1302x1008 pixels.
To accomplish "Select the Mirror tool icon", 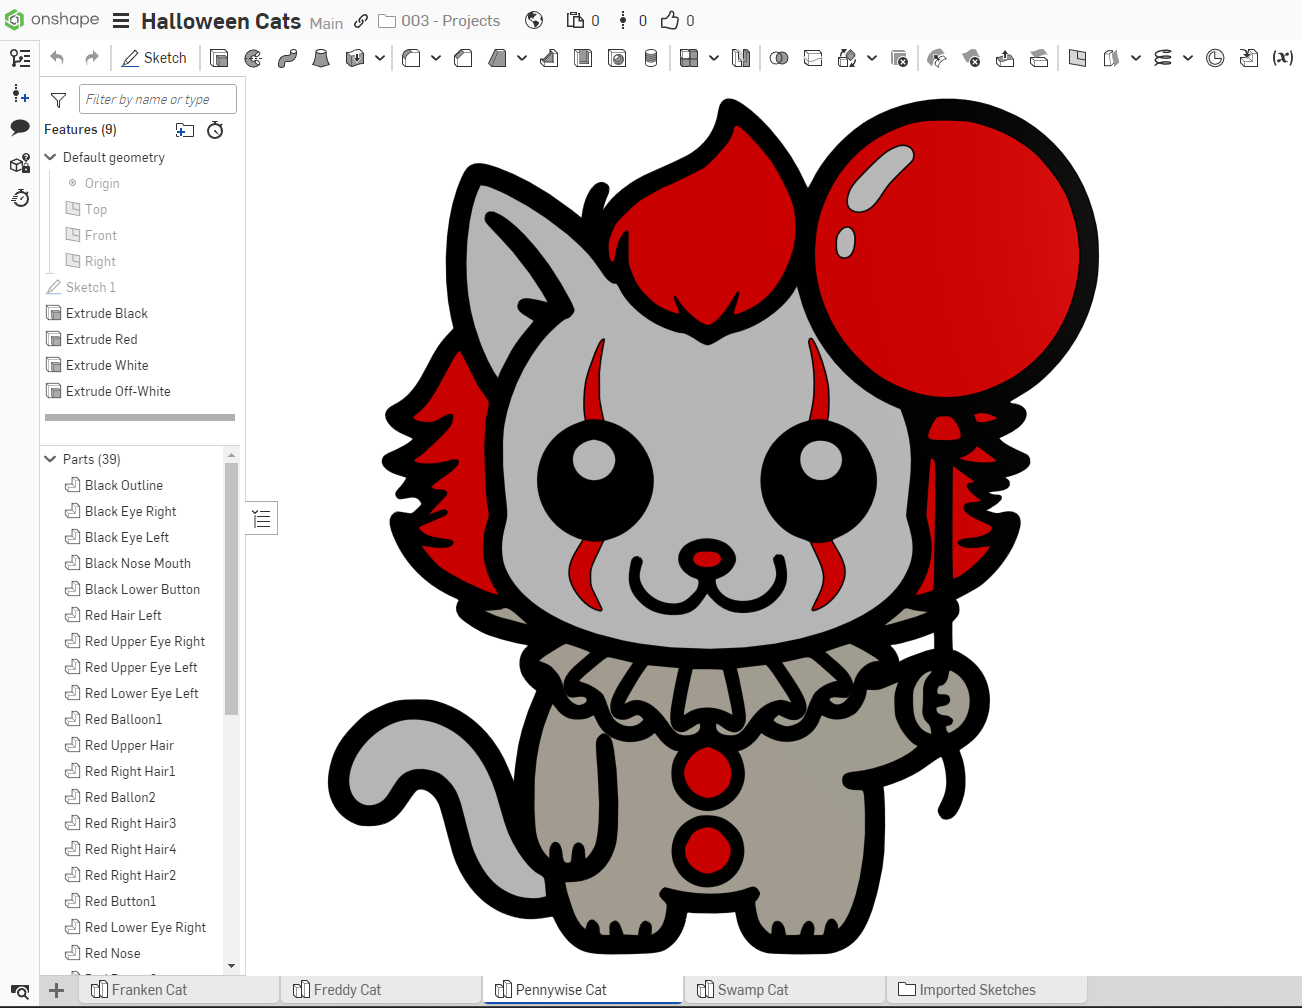I will pos(741,58).
